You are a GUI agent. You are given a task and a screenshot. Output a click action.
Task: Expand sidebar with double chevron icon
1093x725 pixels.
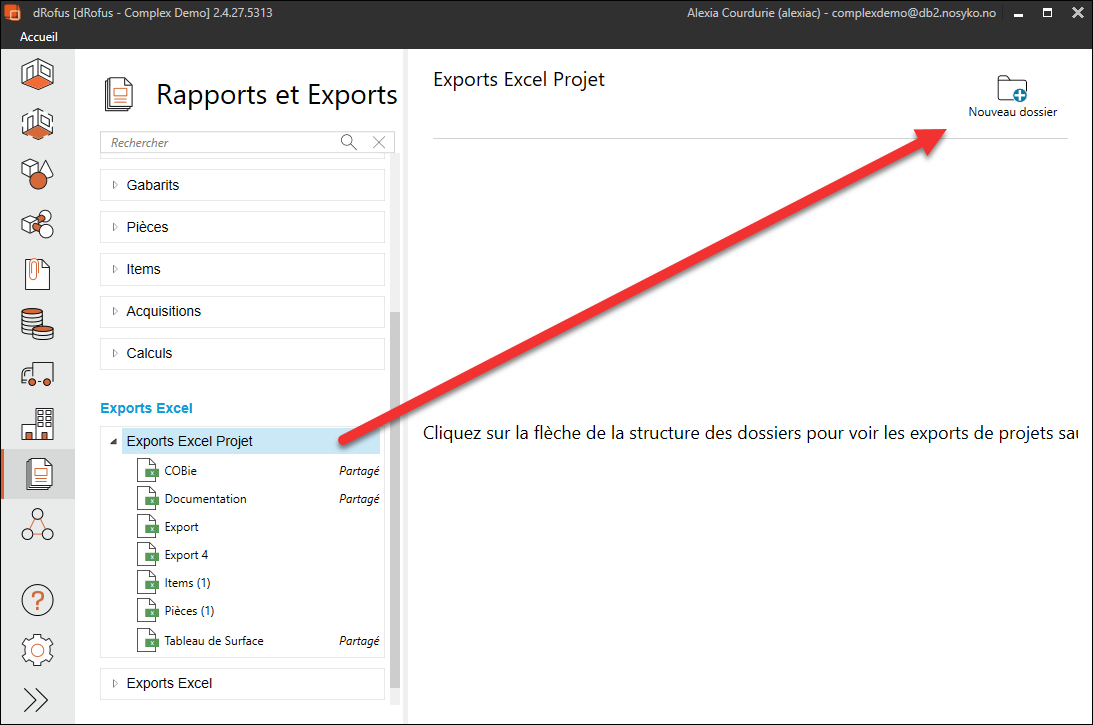coord(36,700)
